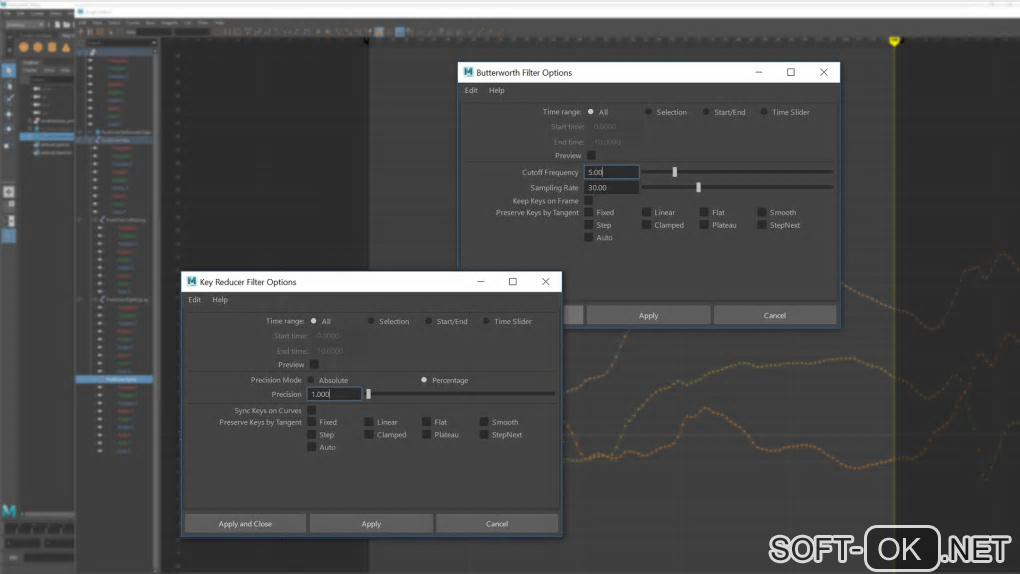Check Step tangent in Butterworth Filter
This screenshot has width=1020, height=574.
pyautogui.click(x=589, y=225)
